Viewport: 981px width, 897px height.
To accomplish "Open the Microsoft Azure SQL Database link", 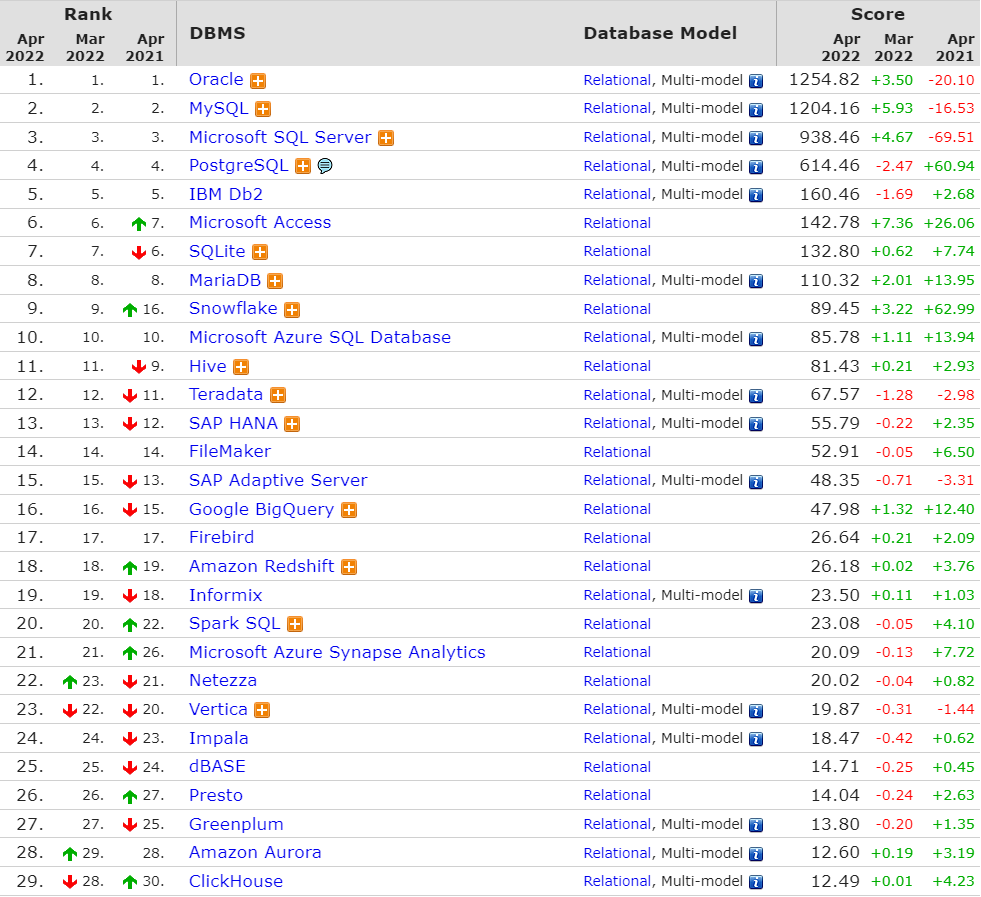I will pos(320,337).
